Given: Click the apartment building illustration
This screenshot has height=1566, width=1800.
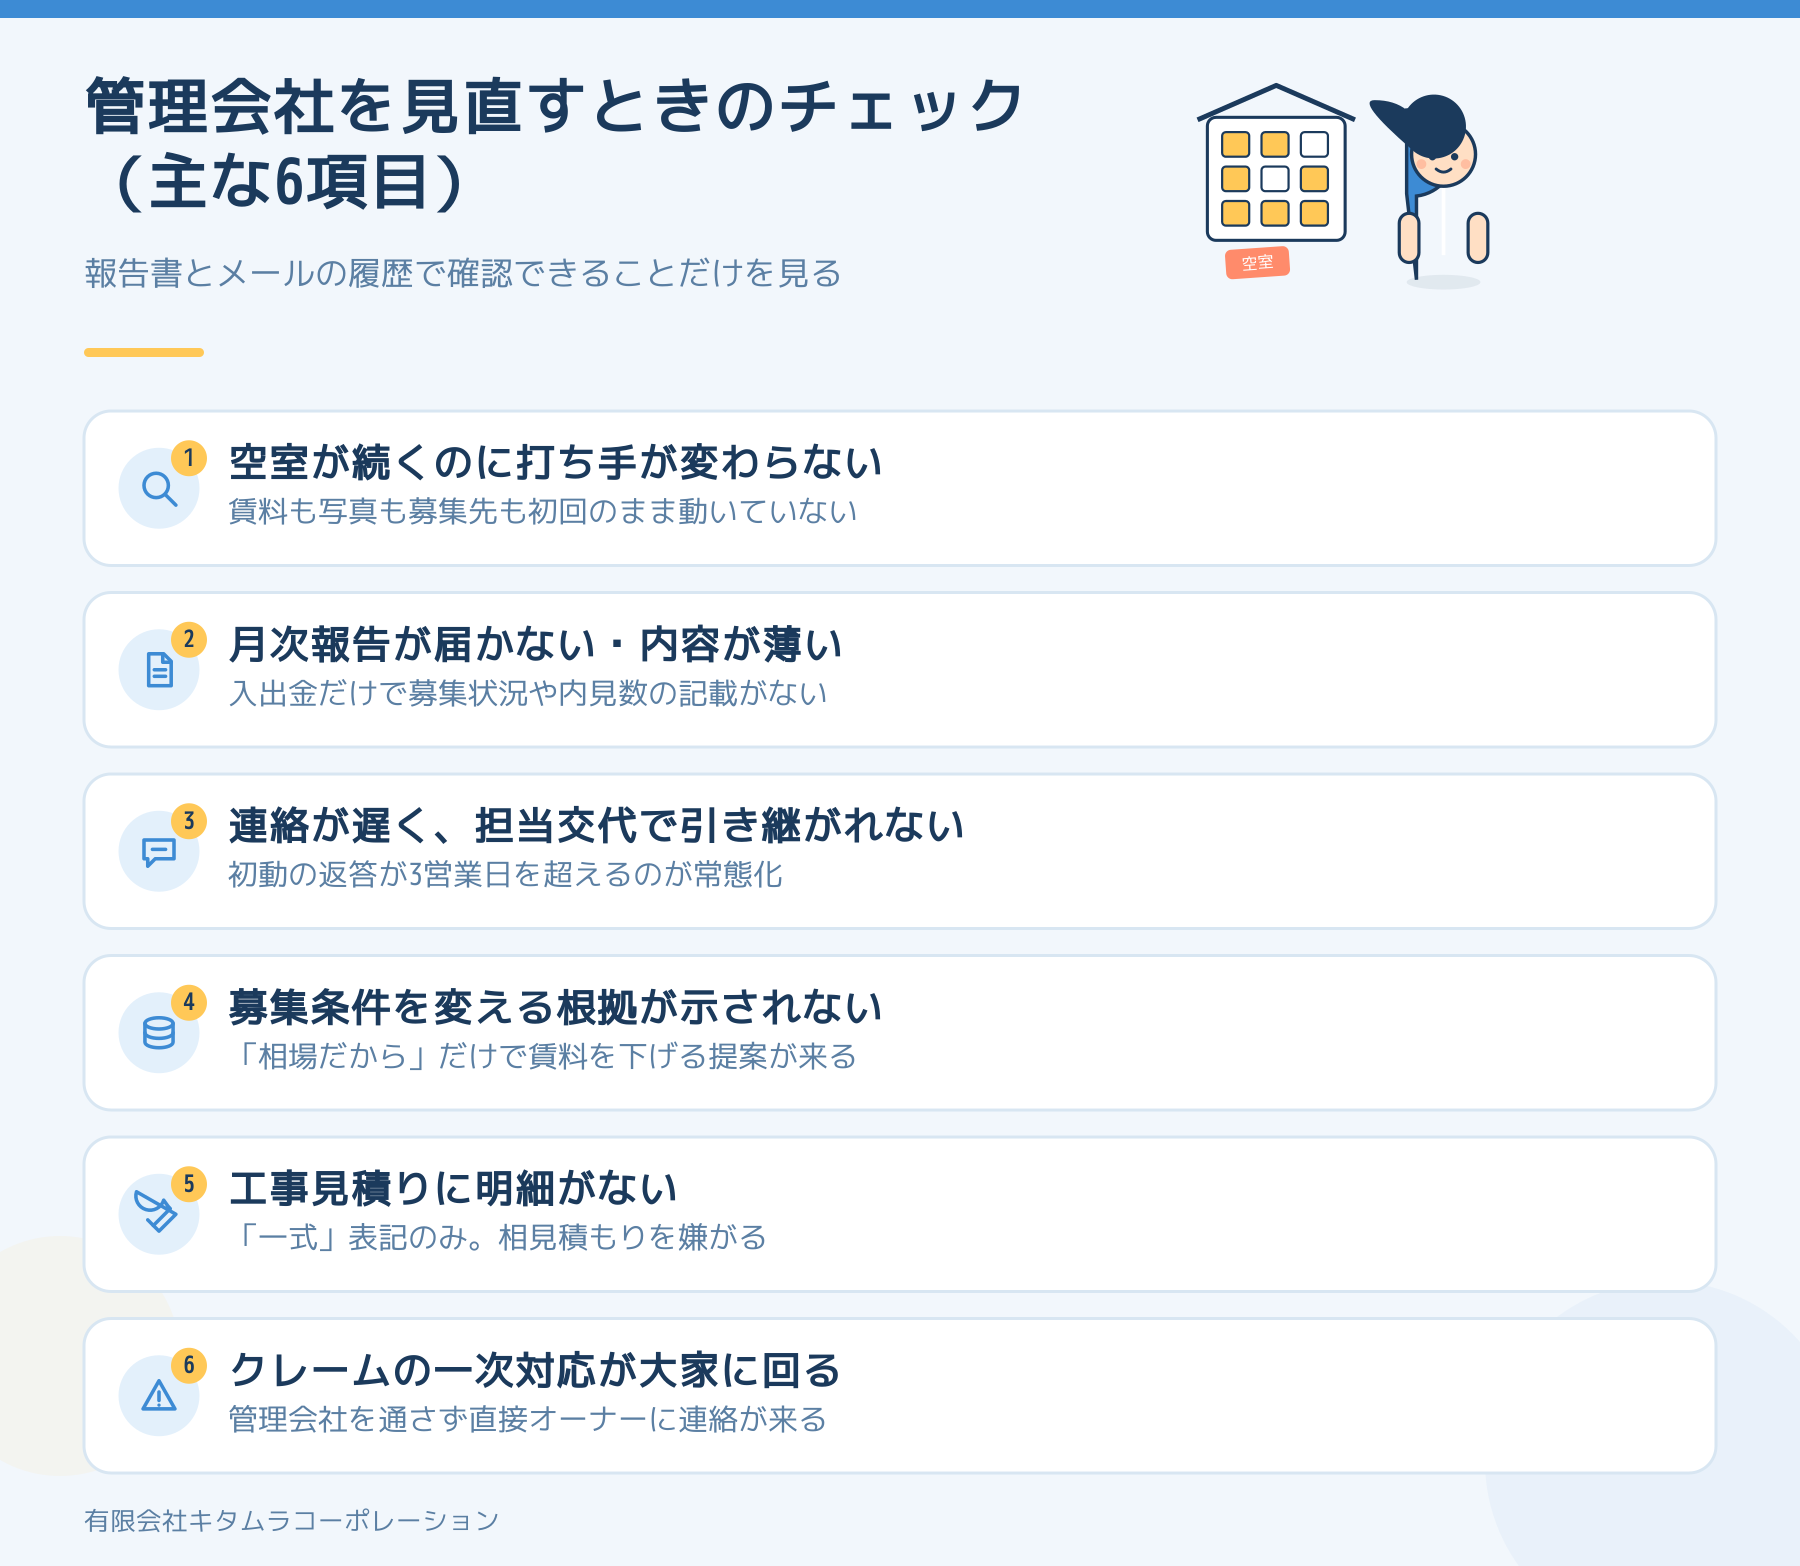Looking at the screenshot, I should [x=1276, y=163].
